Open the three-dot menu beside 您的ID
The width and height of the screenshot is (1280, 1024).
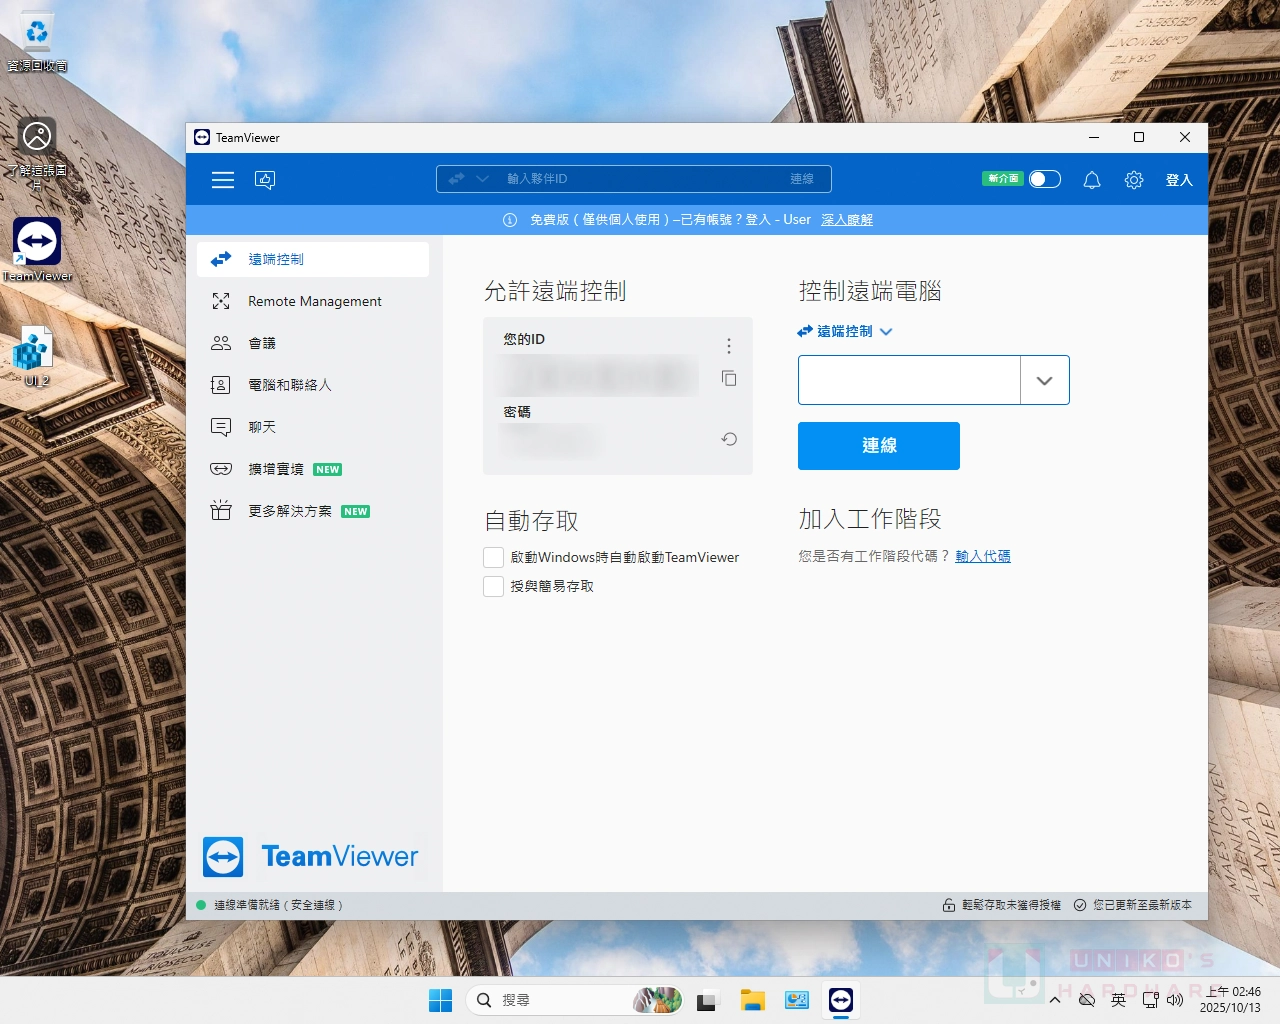729,346
